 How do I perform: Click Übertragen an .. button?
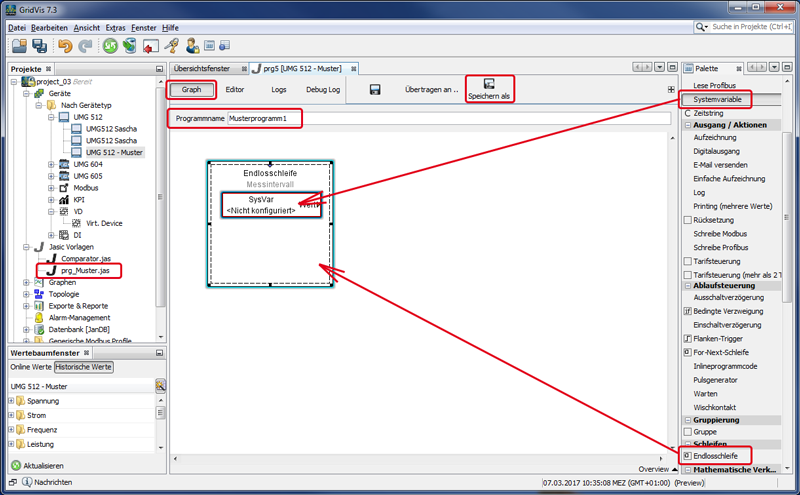(x=432, y=89)
